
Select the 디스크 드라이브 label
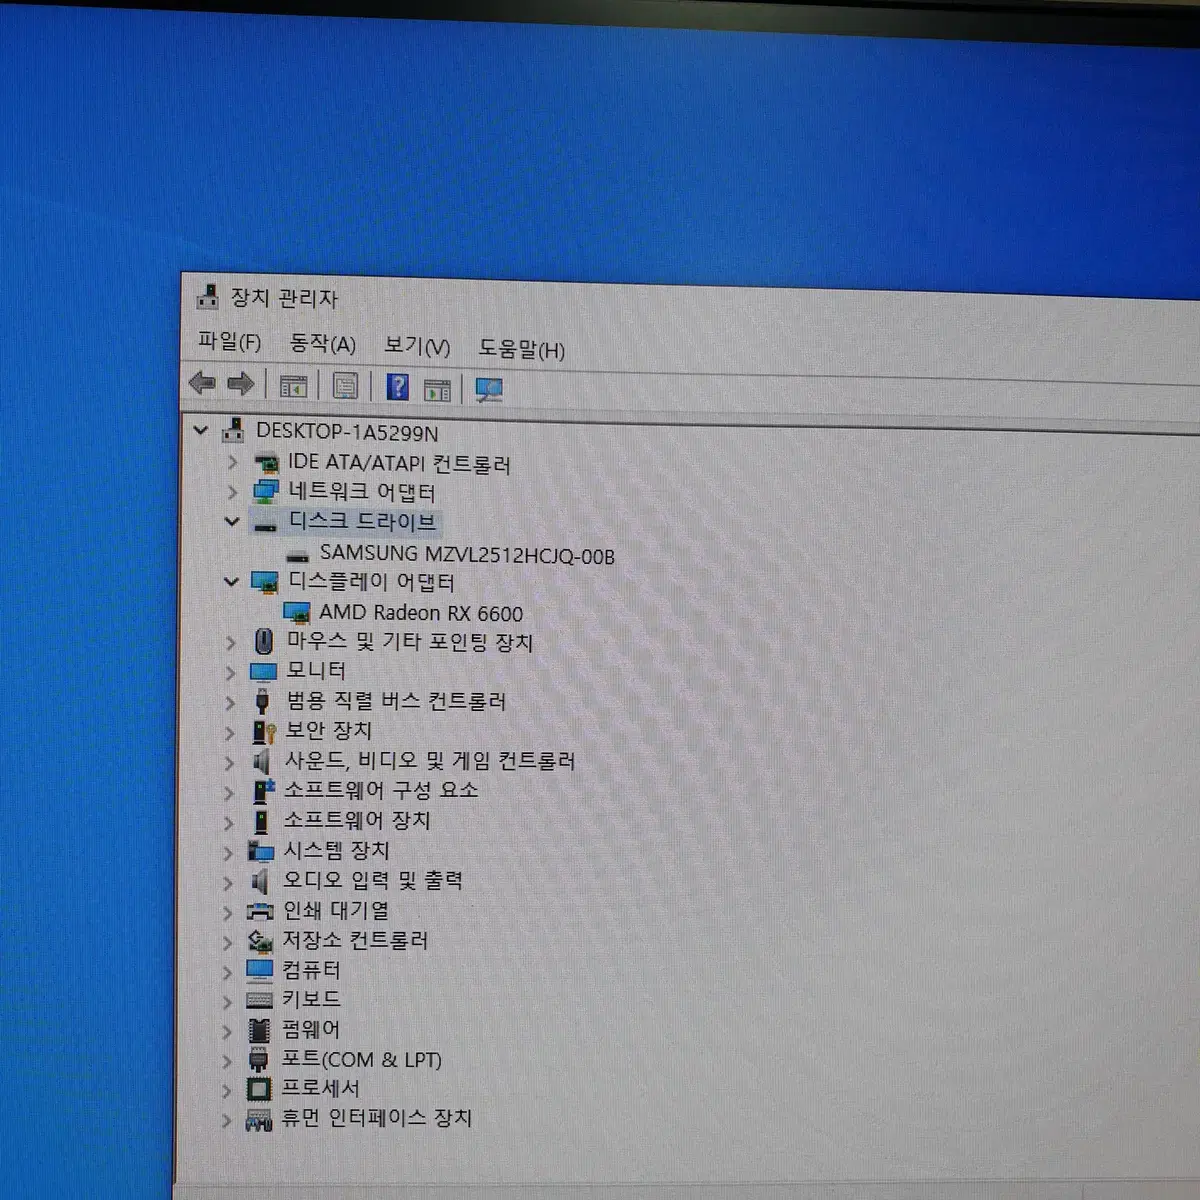362,521
